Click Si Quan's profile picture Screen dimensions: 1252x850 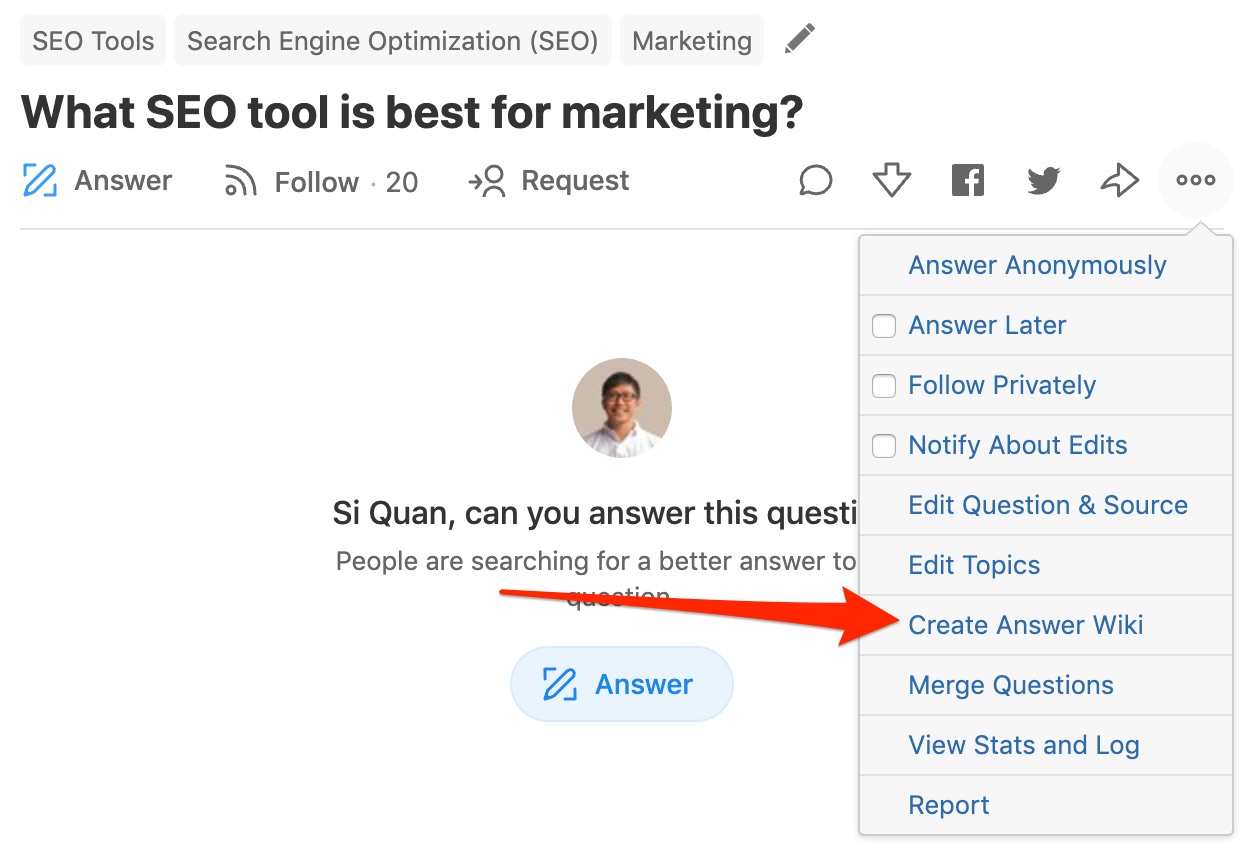[x=621, y=407]
